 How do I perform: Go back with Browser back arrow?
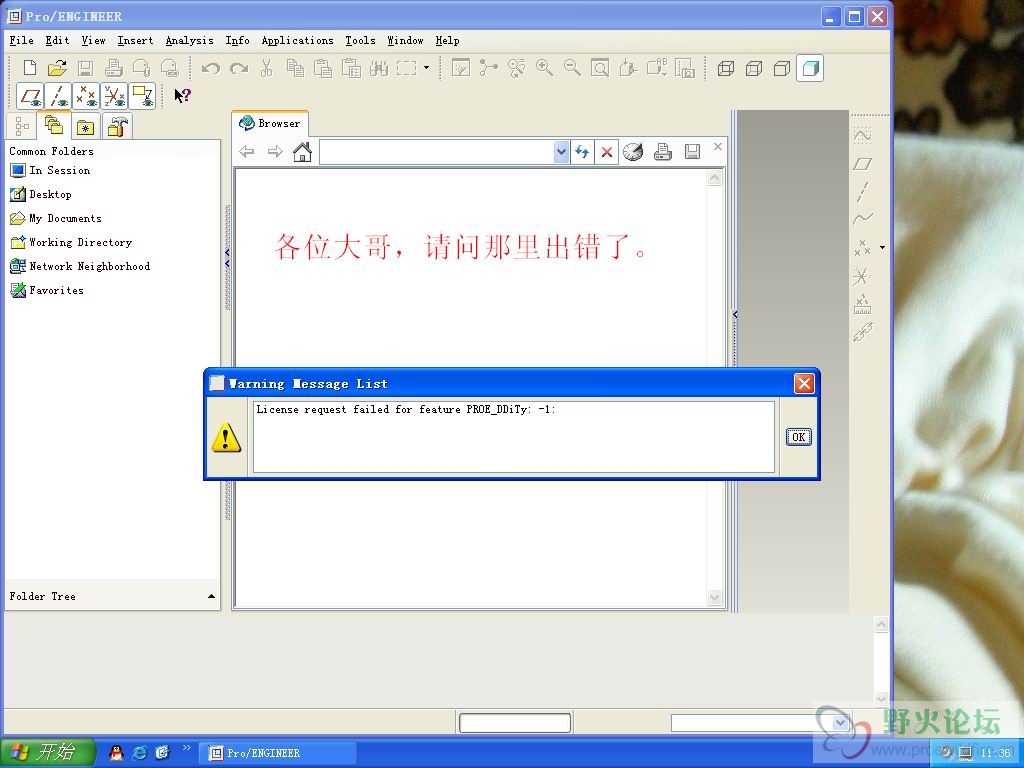pos(247,152)
